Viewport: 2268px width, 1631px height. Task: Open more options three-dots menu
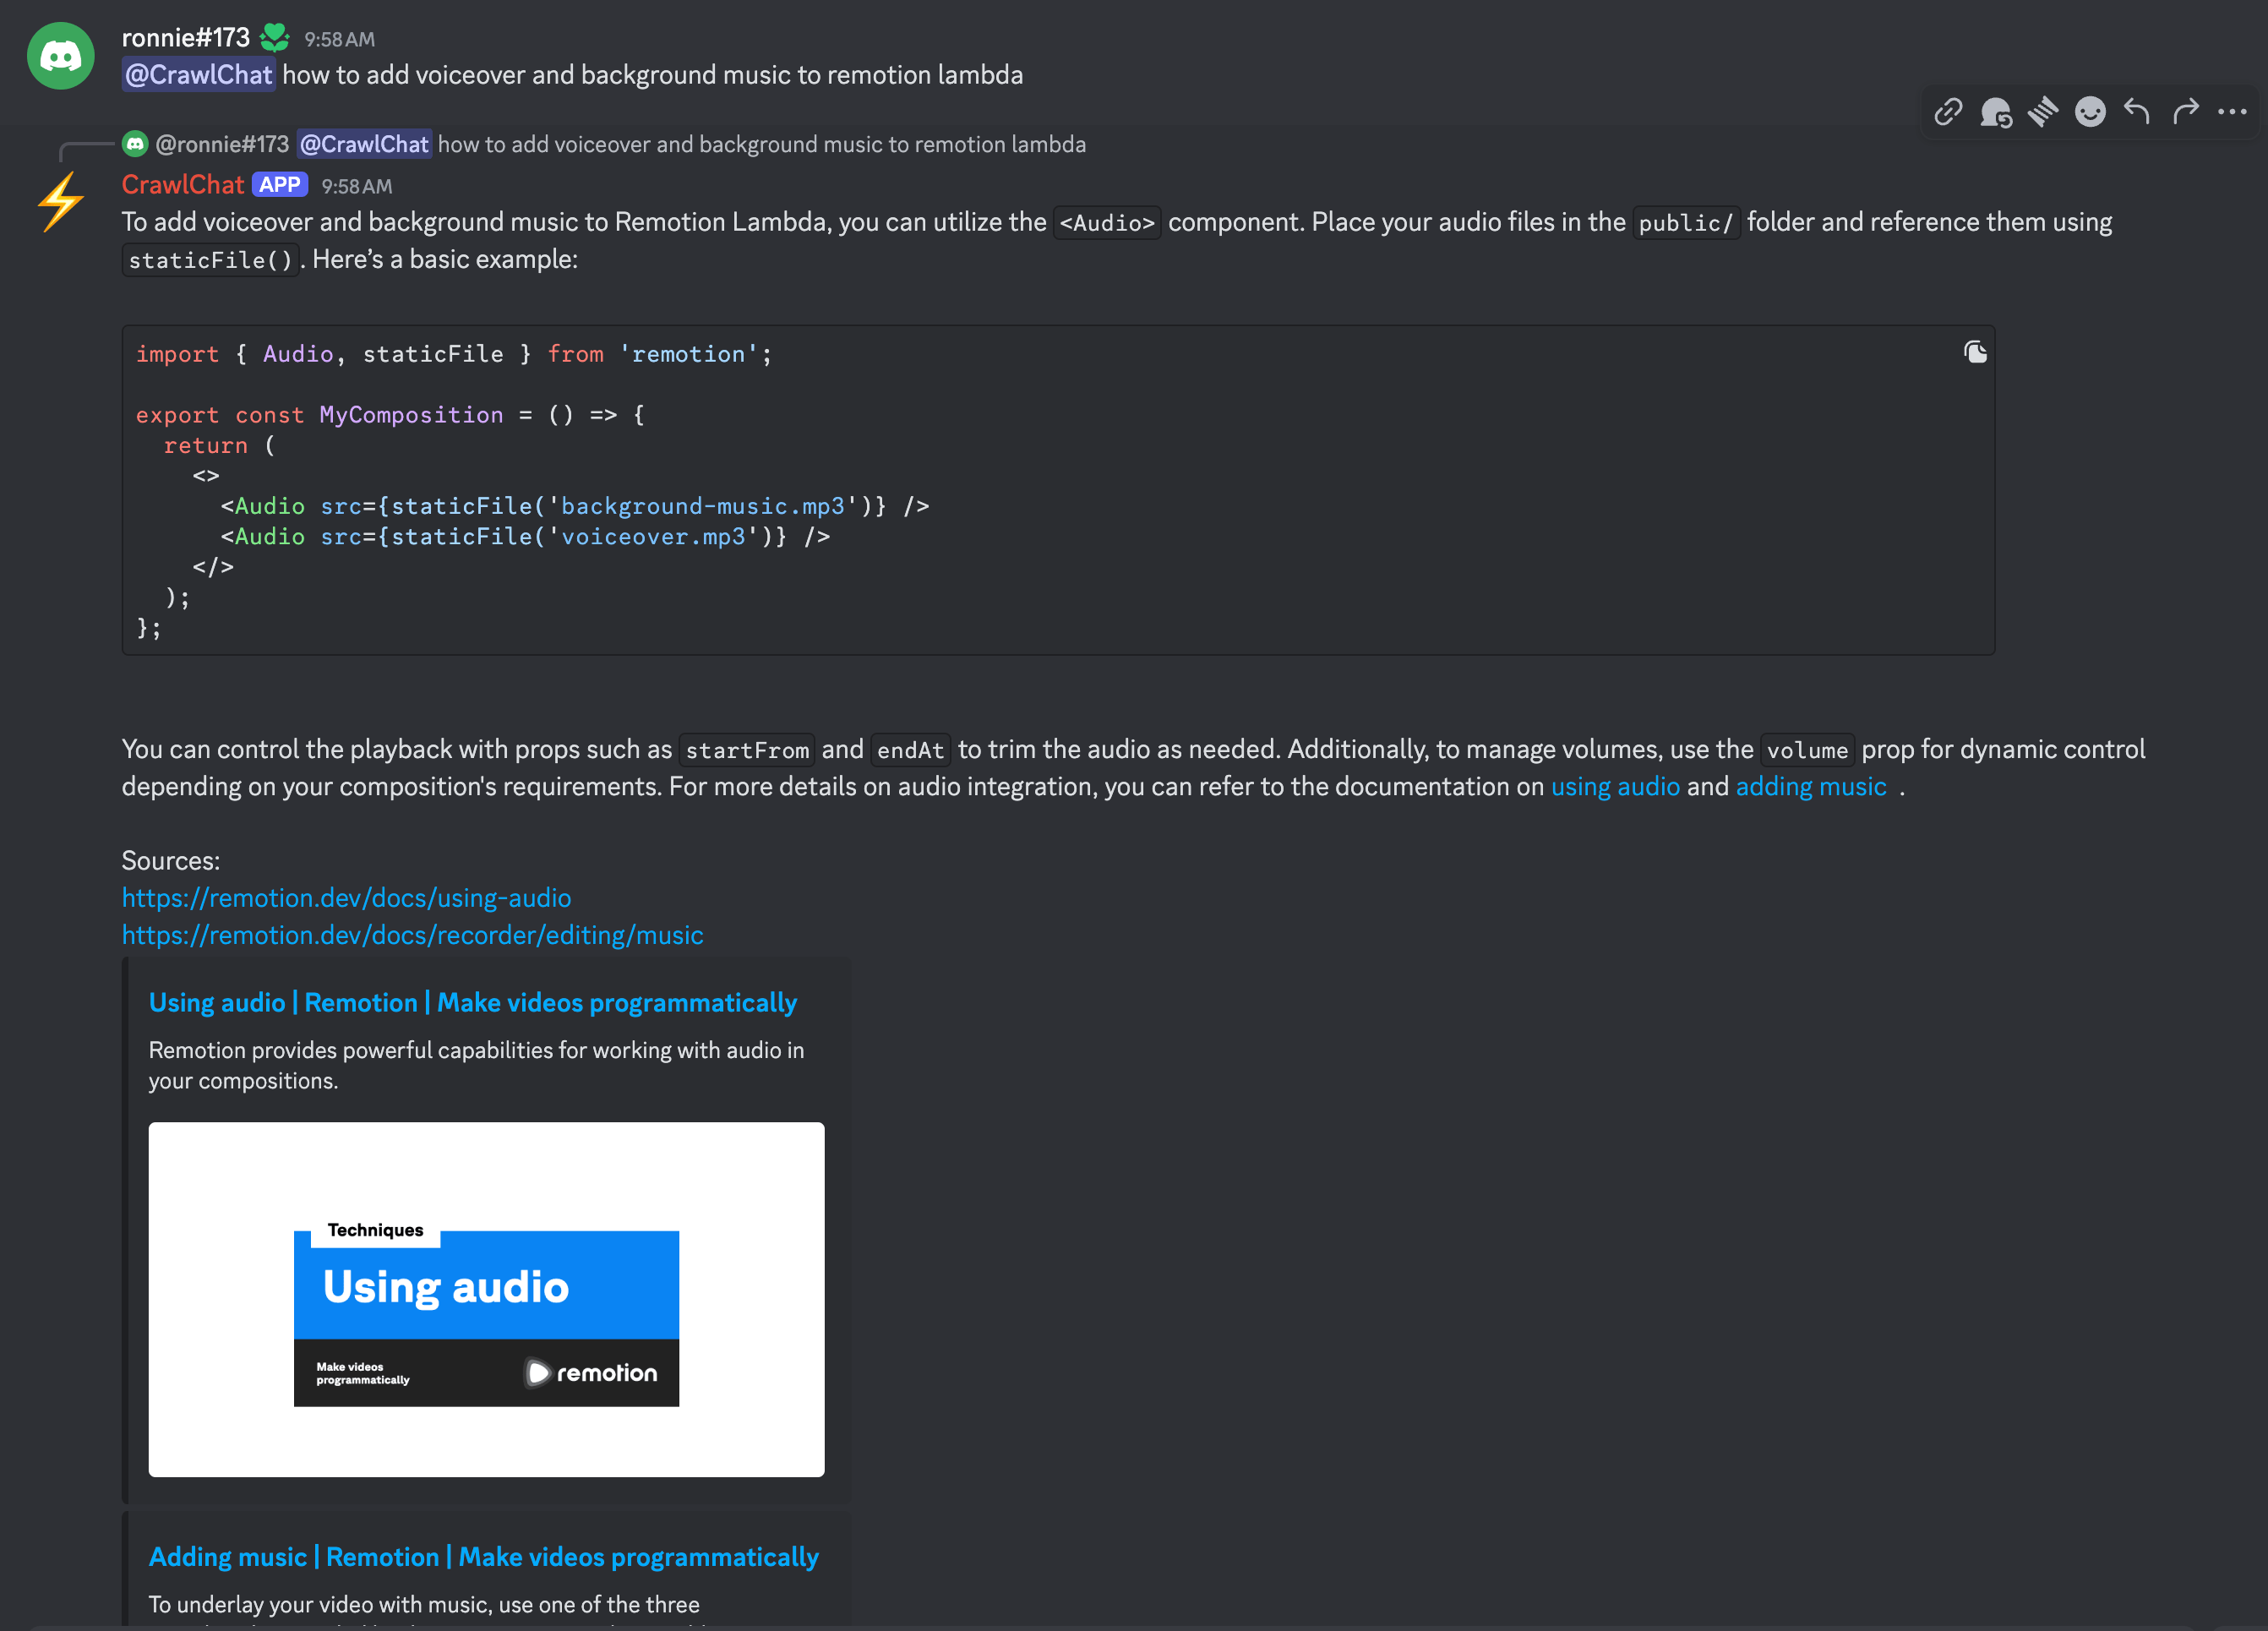(2232, 112)
